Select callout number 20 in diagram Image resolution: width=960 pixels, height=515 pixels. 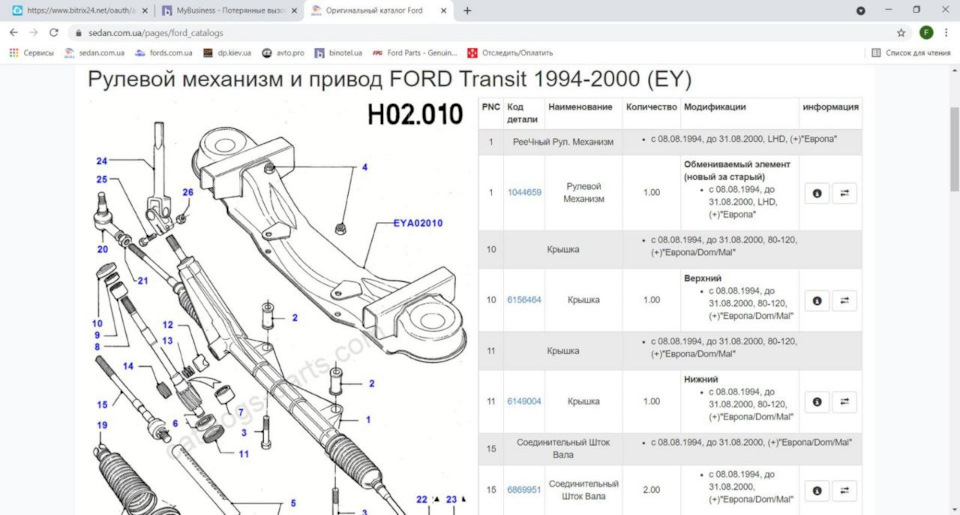coord(102,249)
